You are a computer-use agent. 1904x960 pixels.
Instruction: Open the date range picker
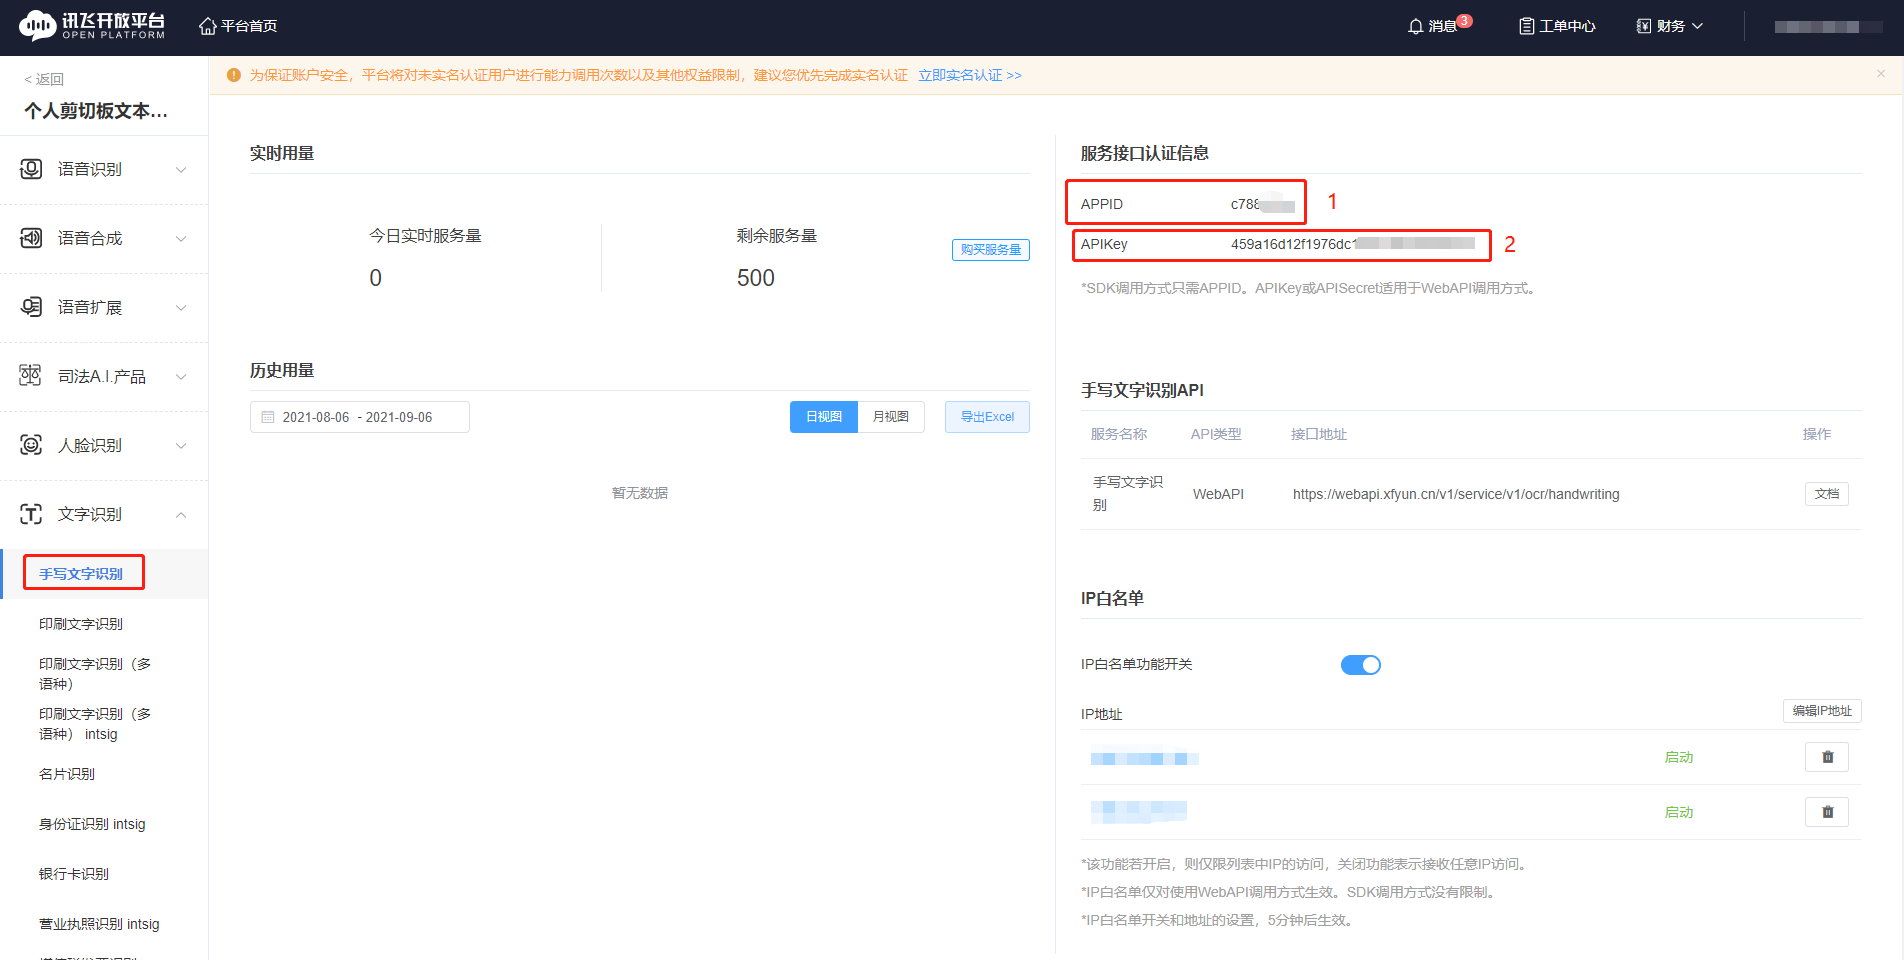pyautogui.click(x=359, y=416)
